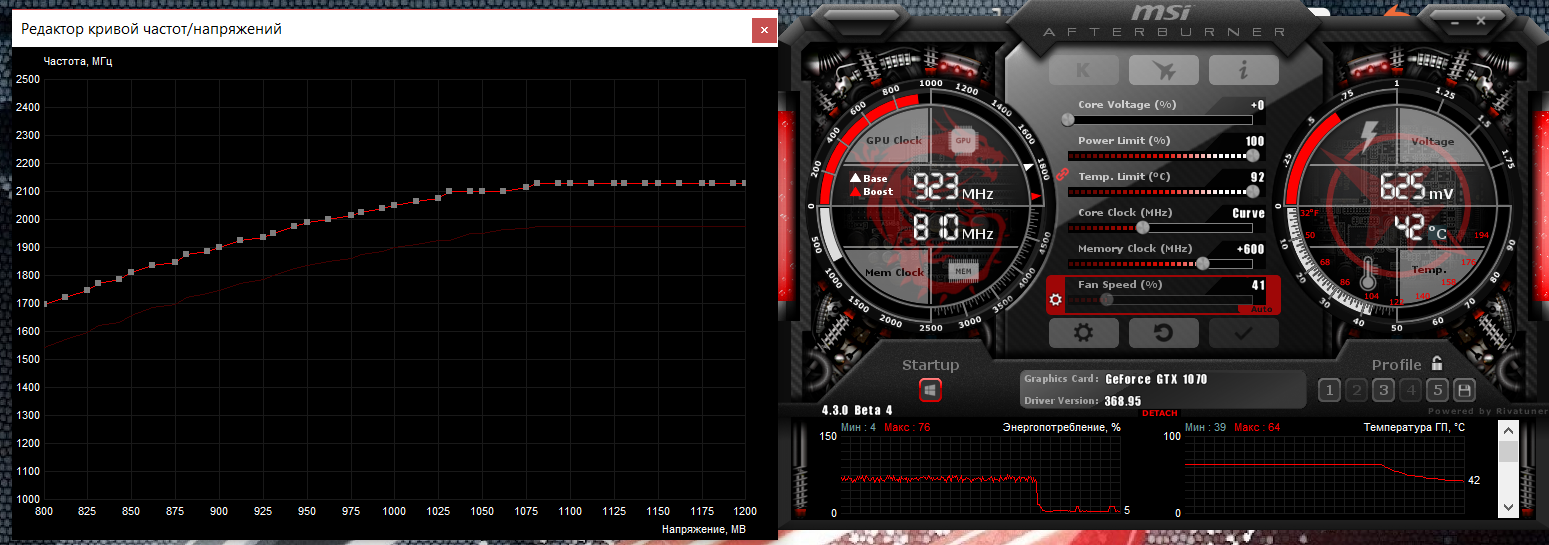Toggle the Profile padlock icon
Screen dimensions: 1549x545
coord(1436,364)
